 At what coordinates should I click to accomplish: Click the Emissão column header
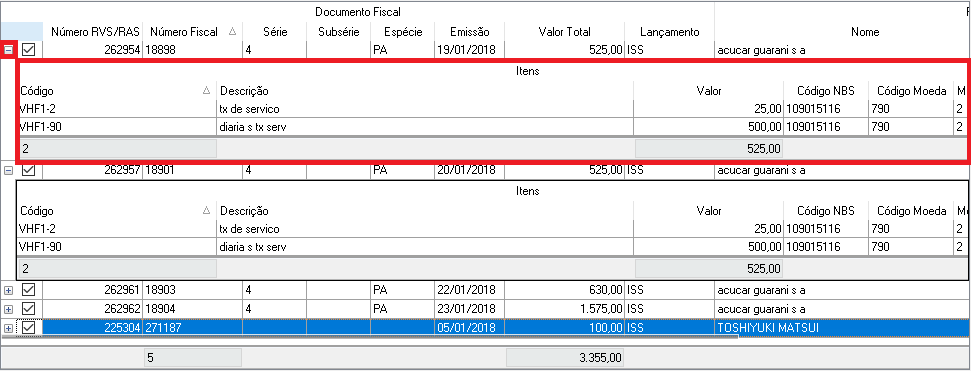pos(469,32)
